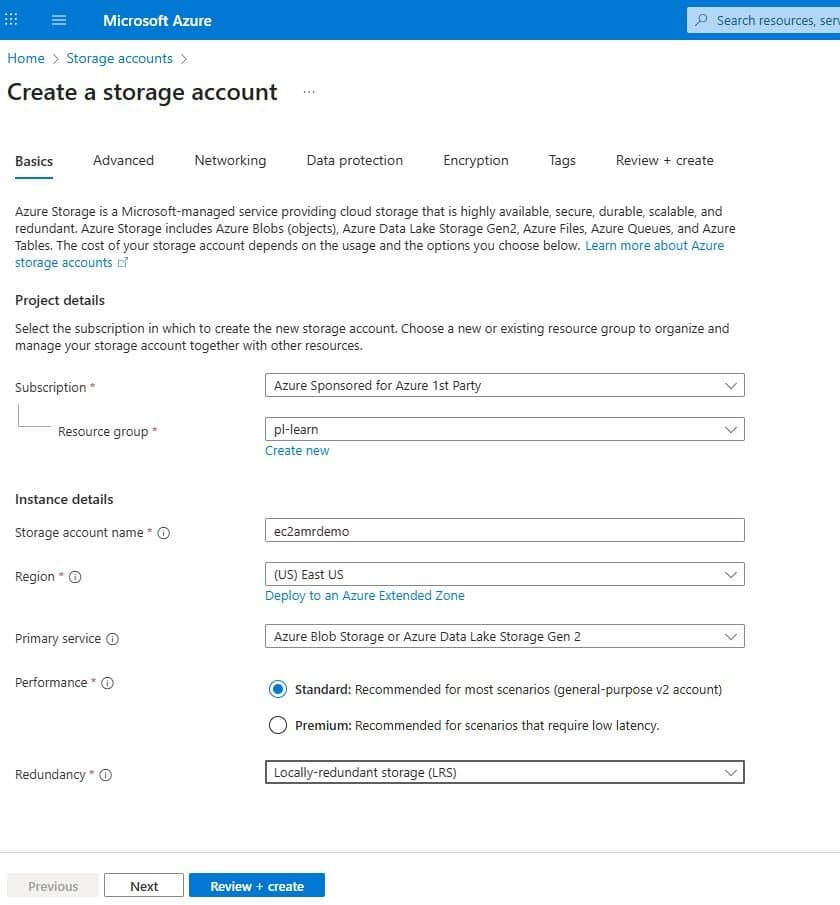
Task: Click the info icon next to Primary service
Action: coord(115,639)
